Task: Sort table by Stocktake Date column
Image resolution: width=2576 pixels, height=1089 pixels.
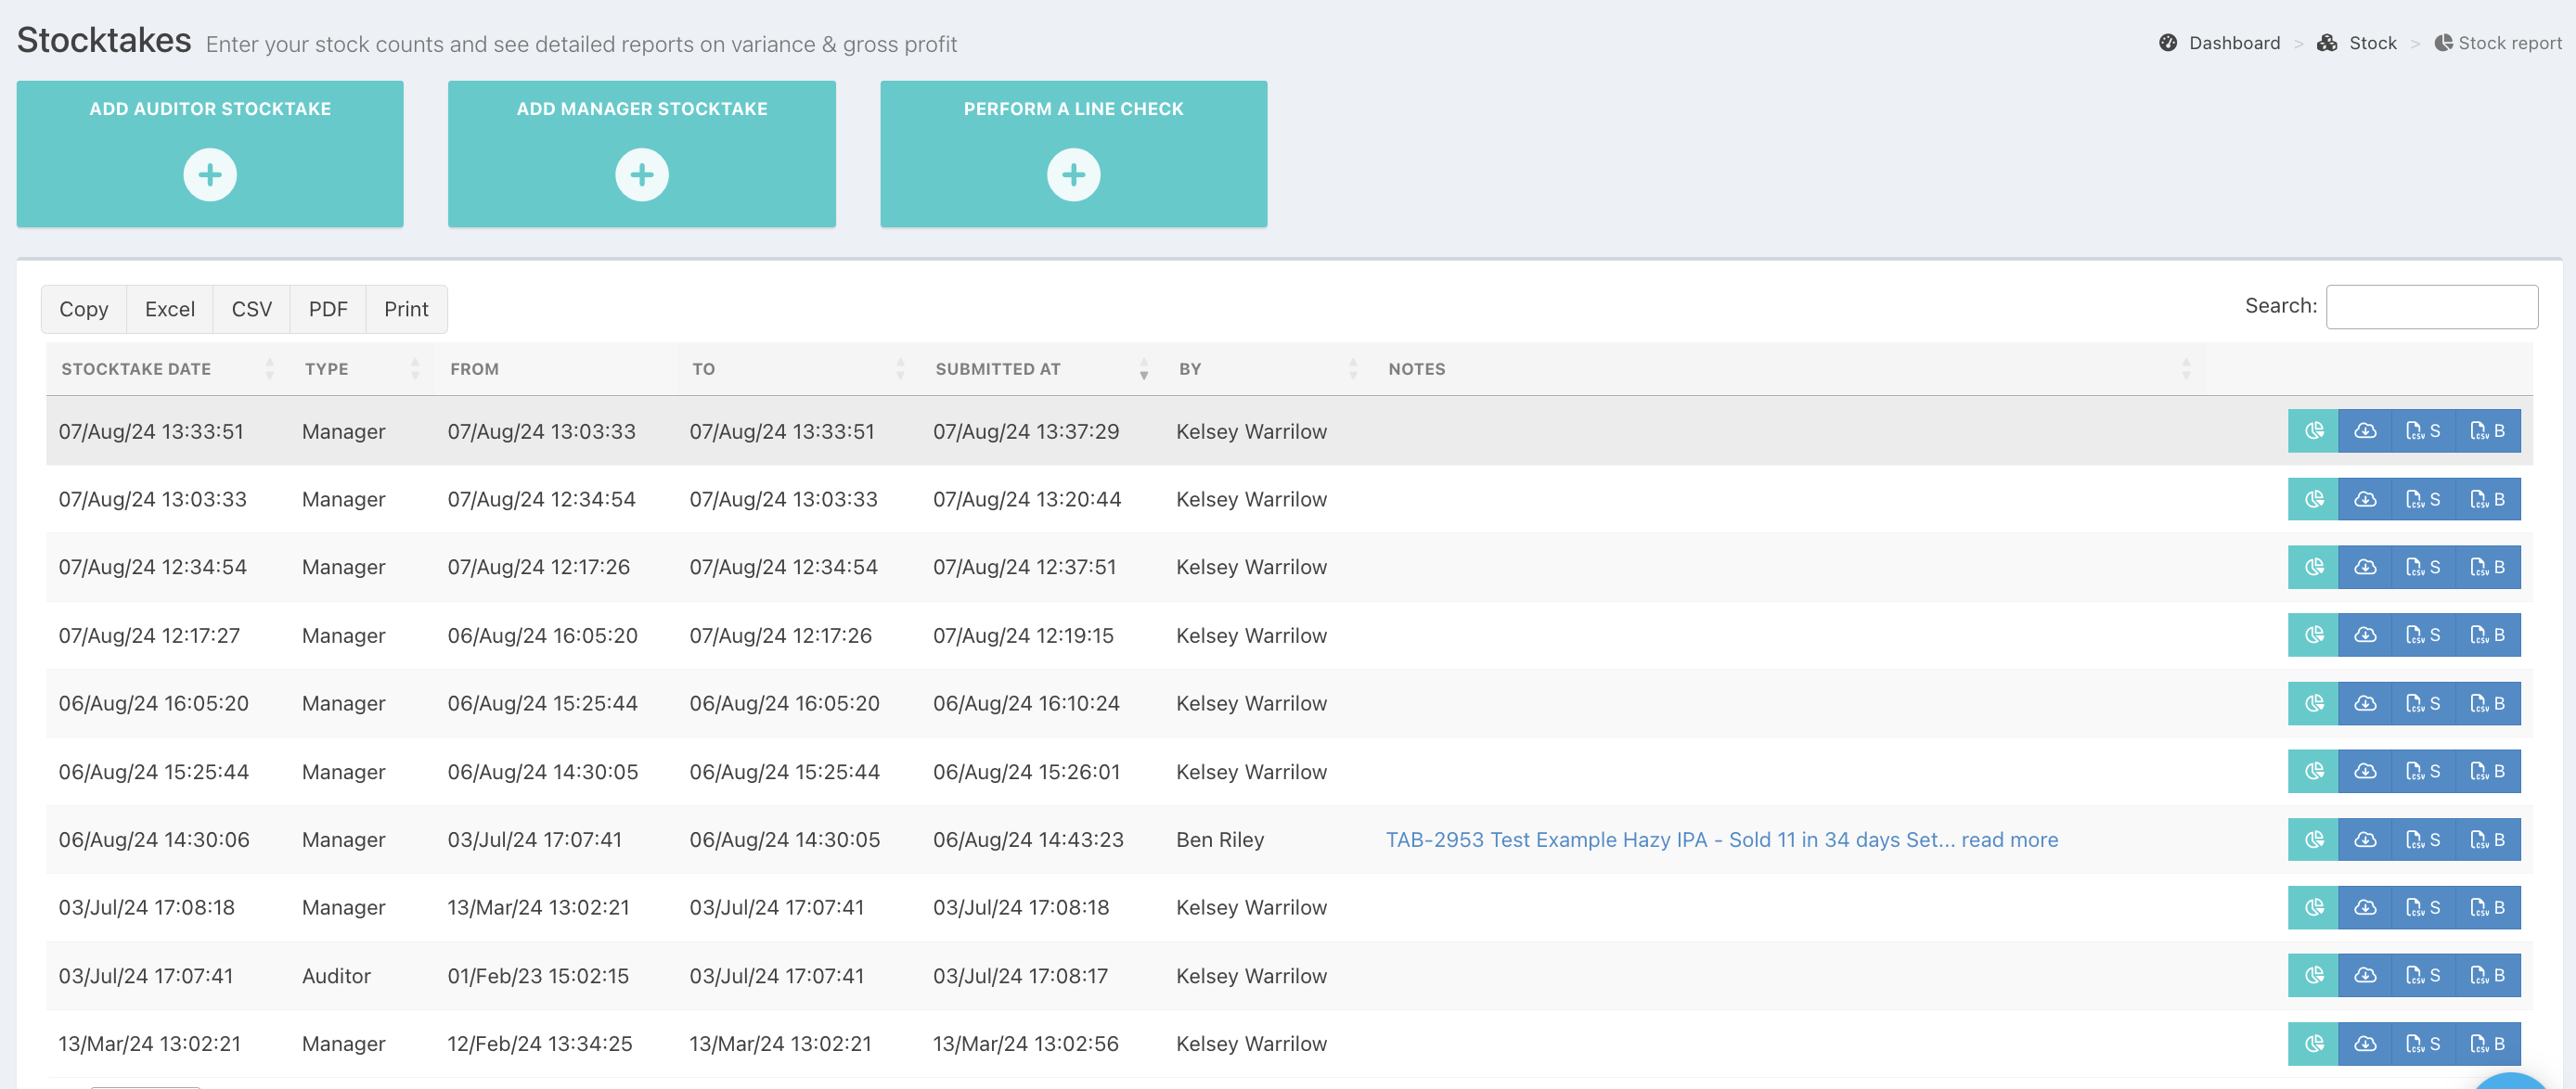Action: click(x=167, y=369)
